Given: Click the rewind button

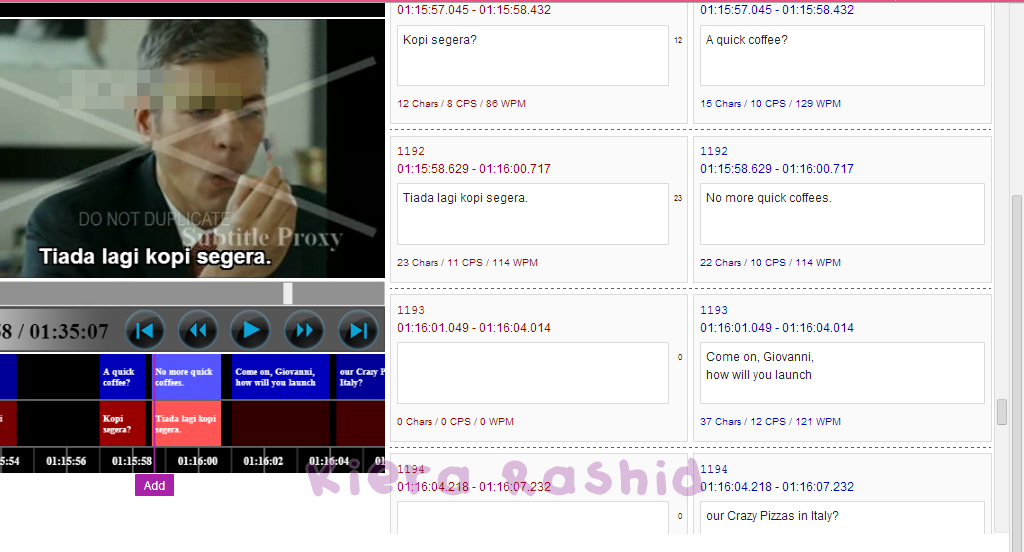Looking at the screenshot, I should (198, 331).
